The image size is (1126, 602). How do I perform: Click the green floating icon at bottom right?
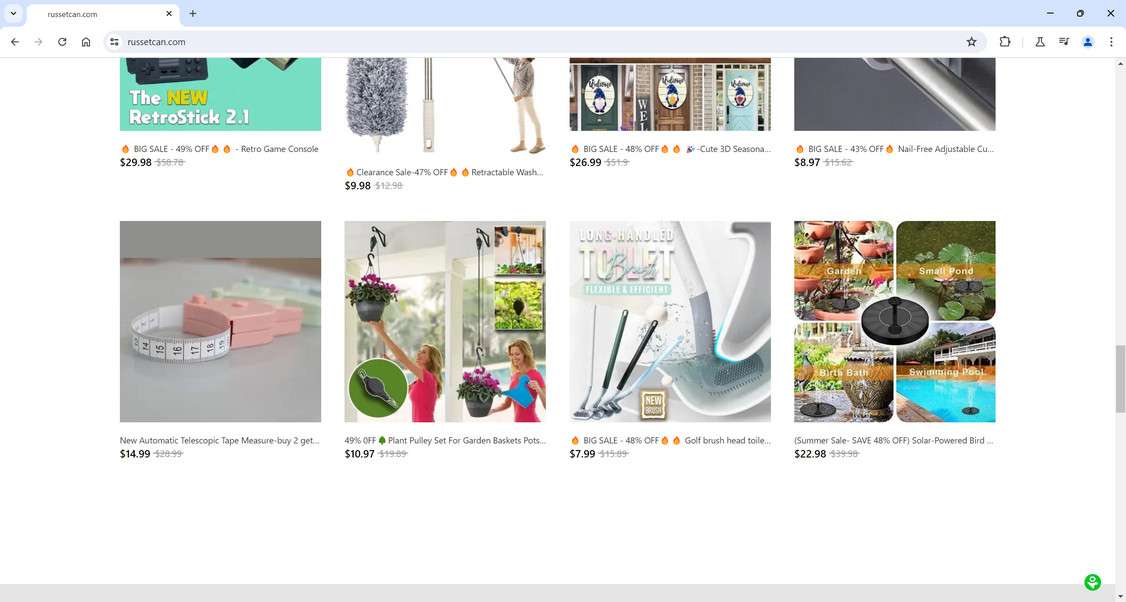click(1092, 582)
